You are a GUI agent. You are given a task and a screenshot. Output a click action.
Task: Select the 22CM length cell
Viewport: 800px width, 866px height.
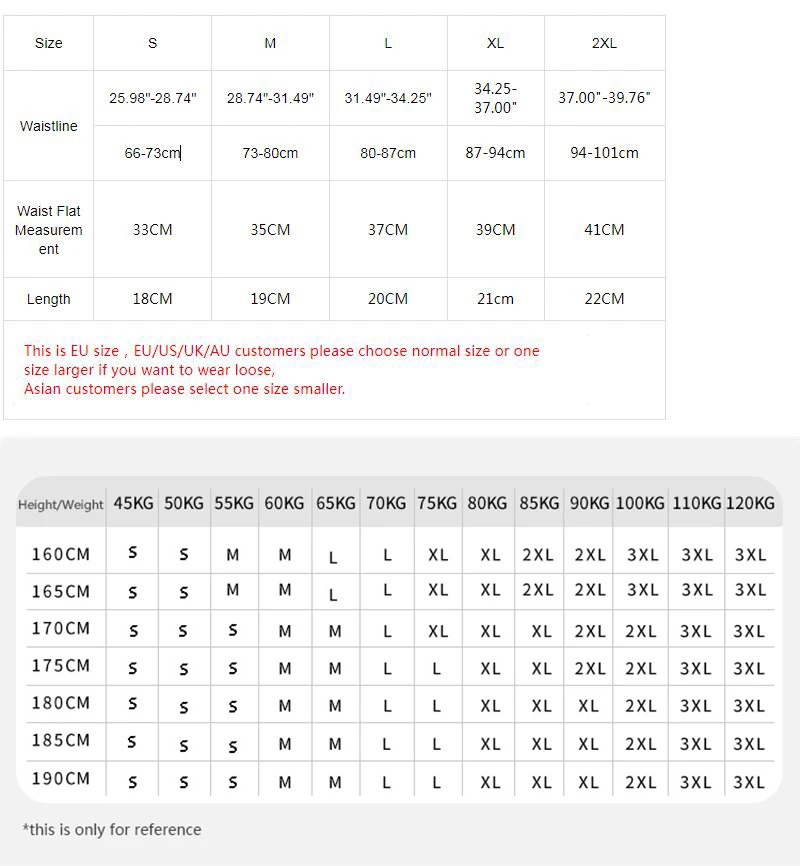pos(604,299)
